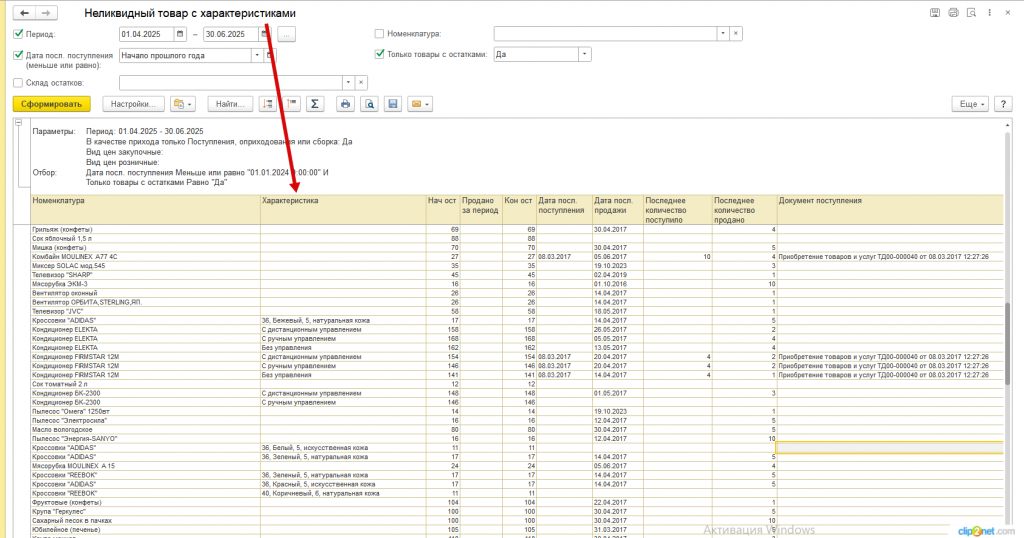Open the Еще menu
1024x538 pixels.
[x=970, y=104]
